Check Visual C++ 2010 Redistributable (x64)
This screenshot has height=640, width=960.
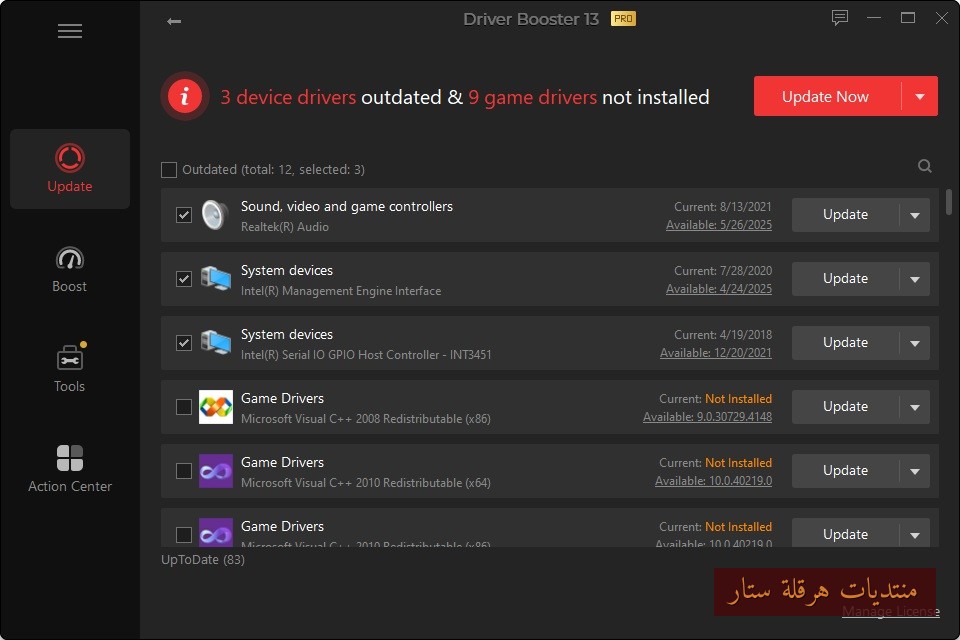pos(184,471)
